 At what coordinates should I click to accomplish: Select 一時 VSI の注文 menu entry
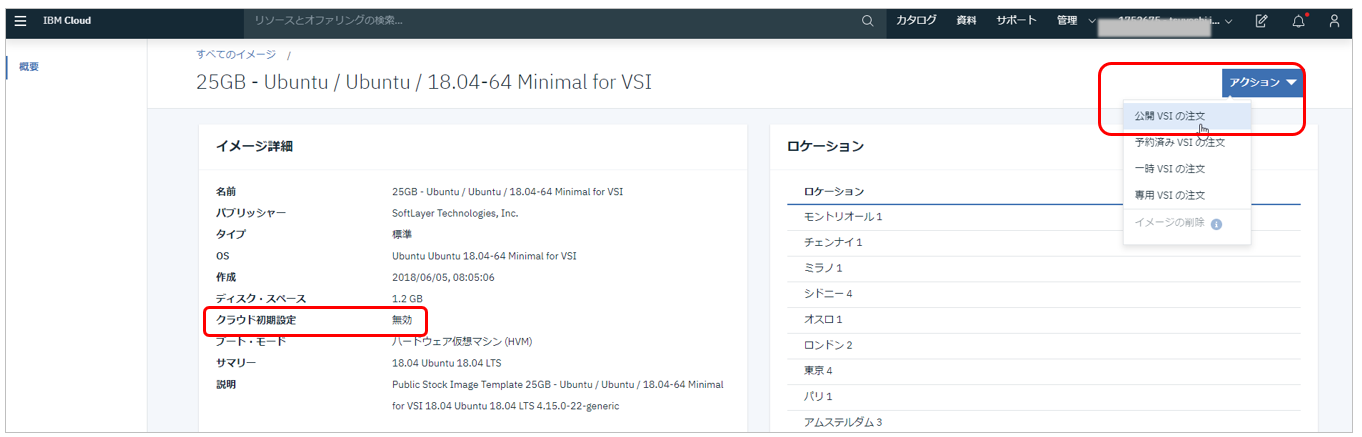[1186, 168]
